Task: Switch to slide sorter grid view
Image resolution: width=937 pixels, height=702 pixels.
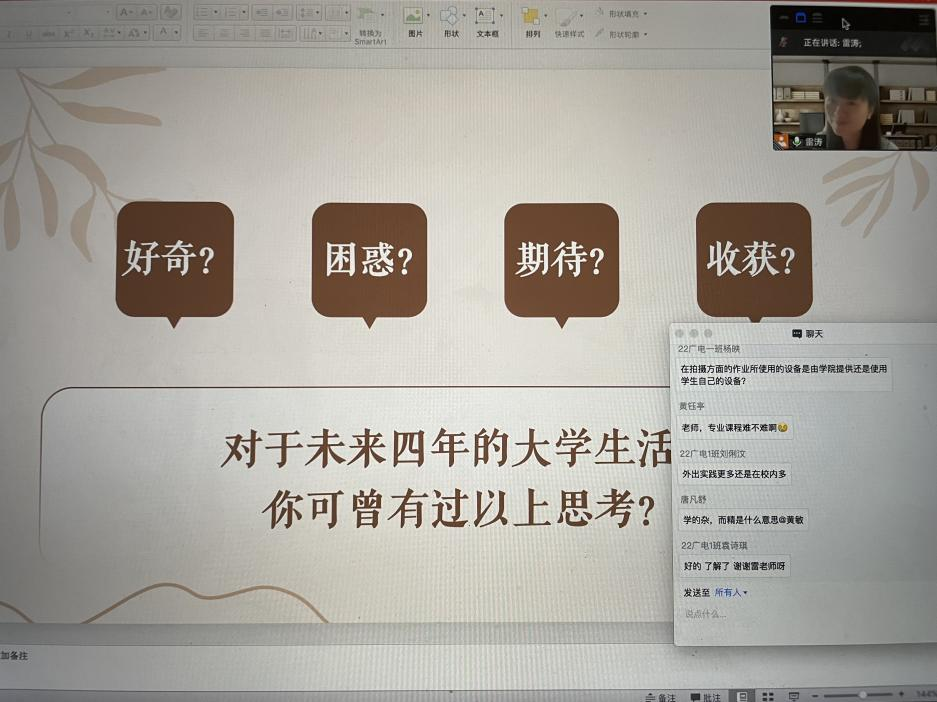Action: pyautogui.click(x=768, y=696)
